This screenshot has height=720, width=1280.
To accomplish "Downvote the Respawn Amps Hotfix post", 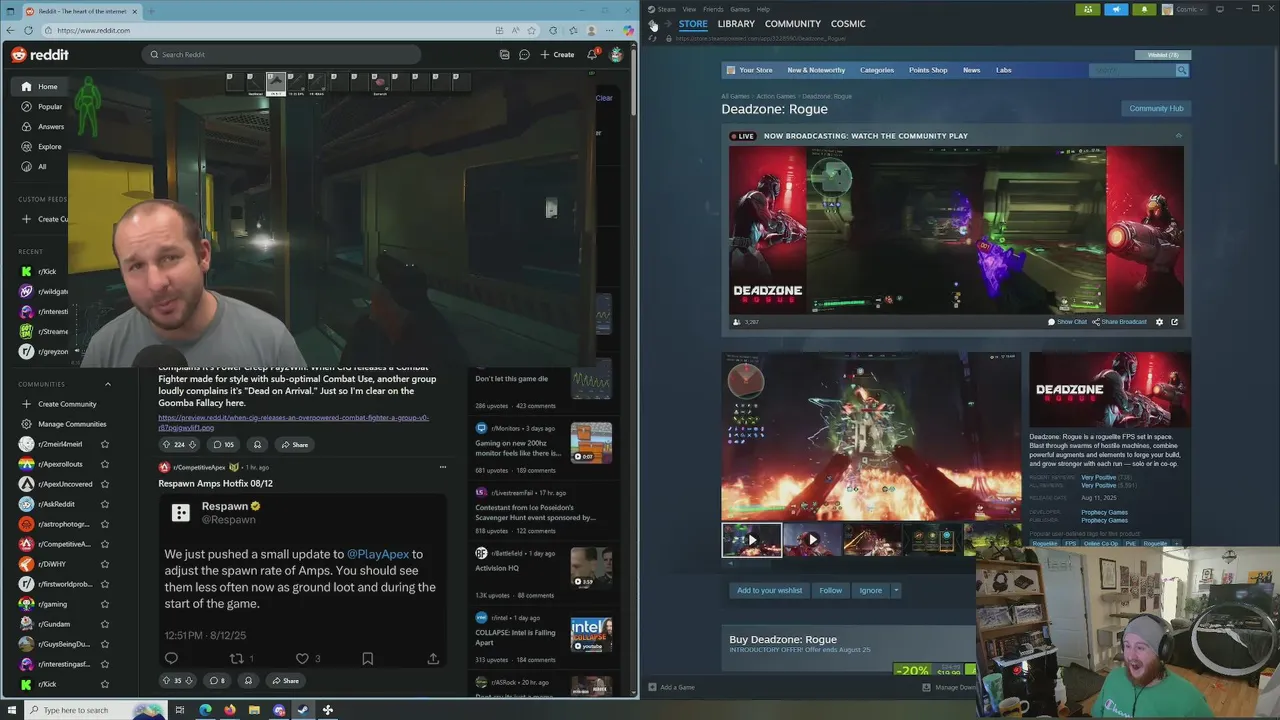I will coord(189,680).
